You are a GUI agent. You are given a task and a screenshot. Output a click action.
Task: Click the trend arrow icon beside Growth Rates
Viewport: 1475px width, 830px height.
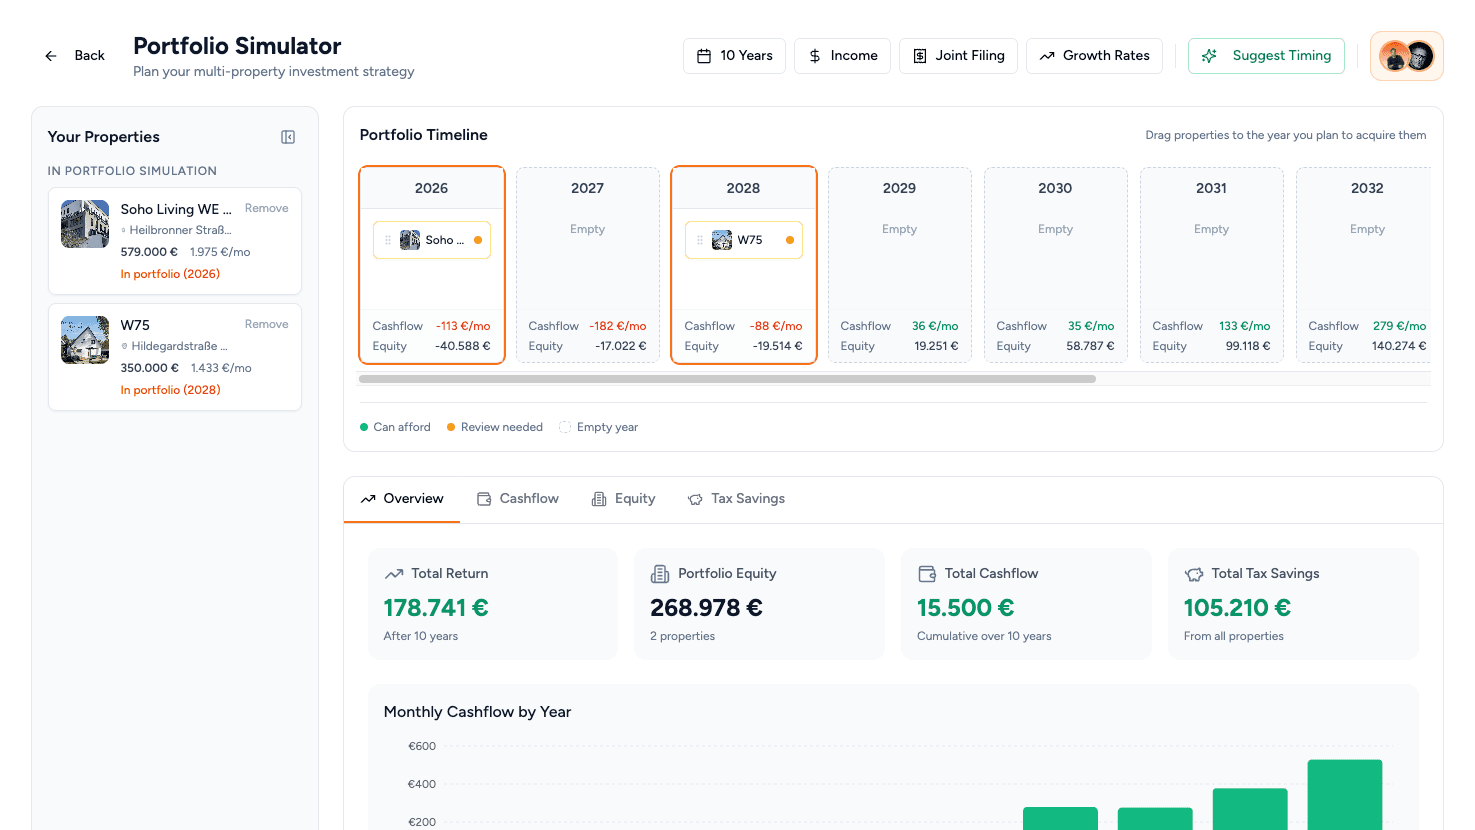(x=1047, y=56)
